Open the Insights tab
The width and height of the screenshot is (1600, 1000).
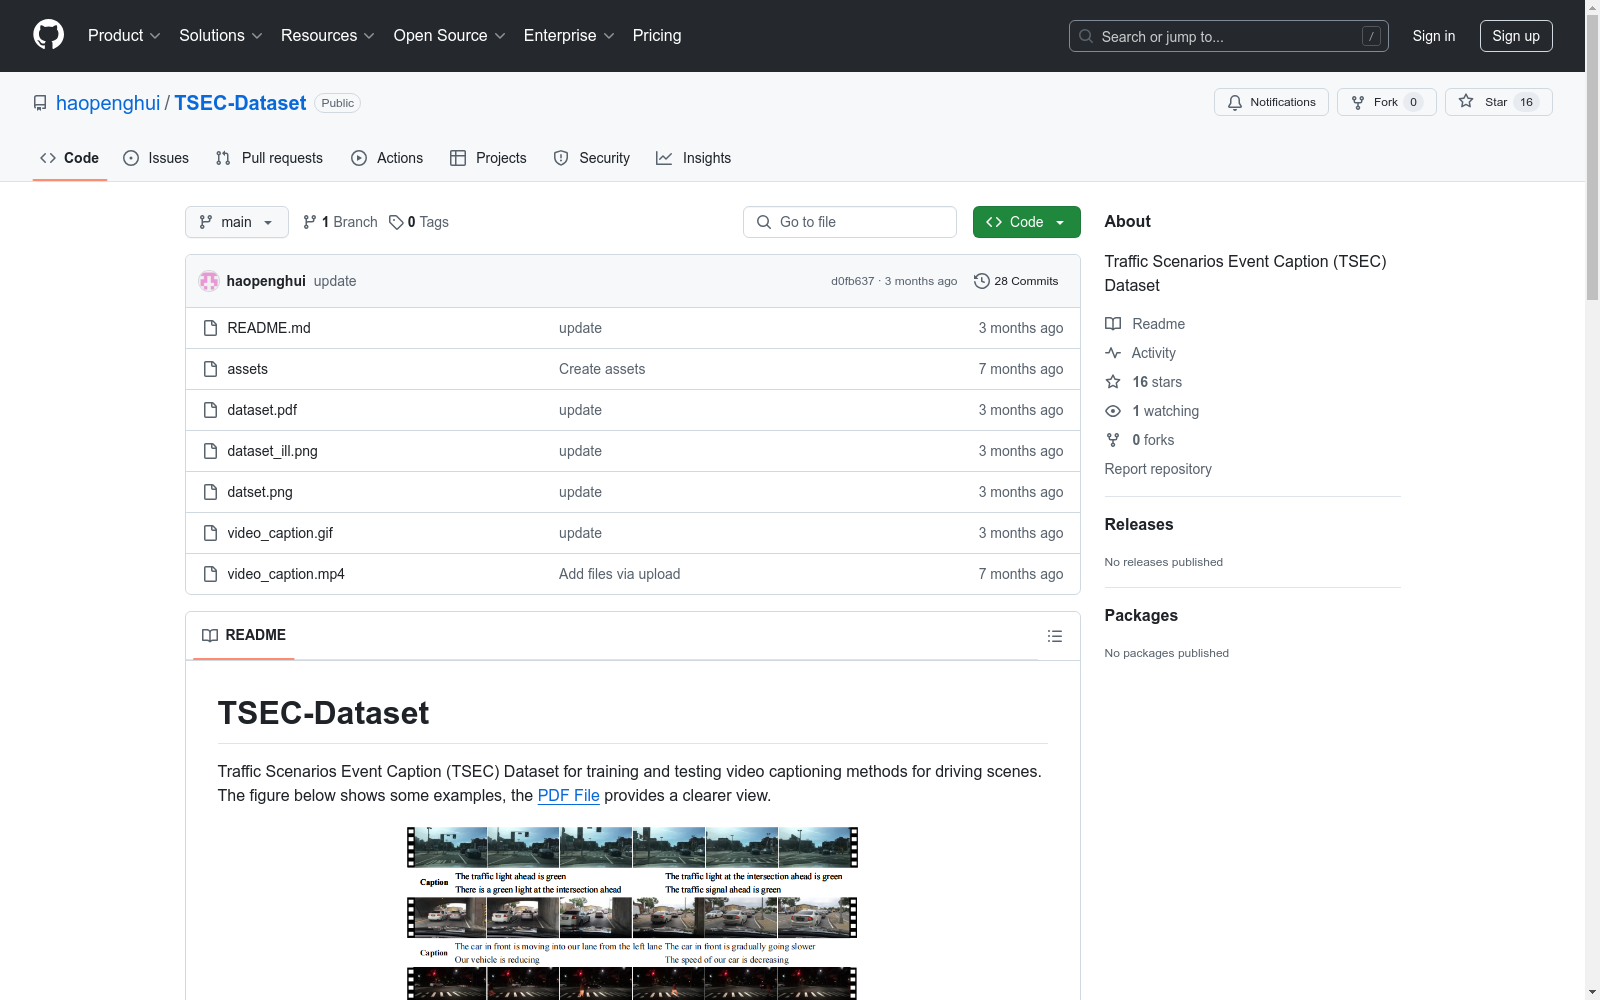pyautogui.click(x=694, y=158)
